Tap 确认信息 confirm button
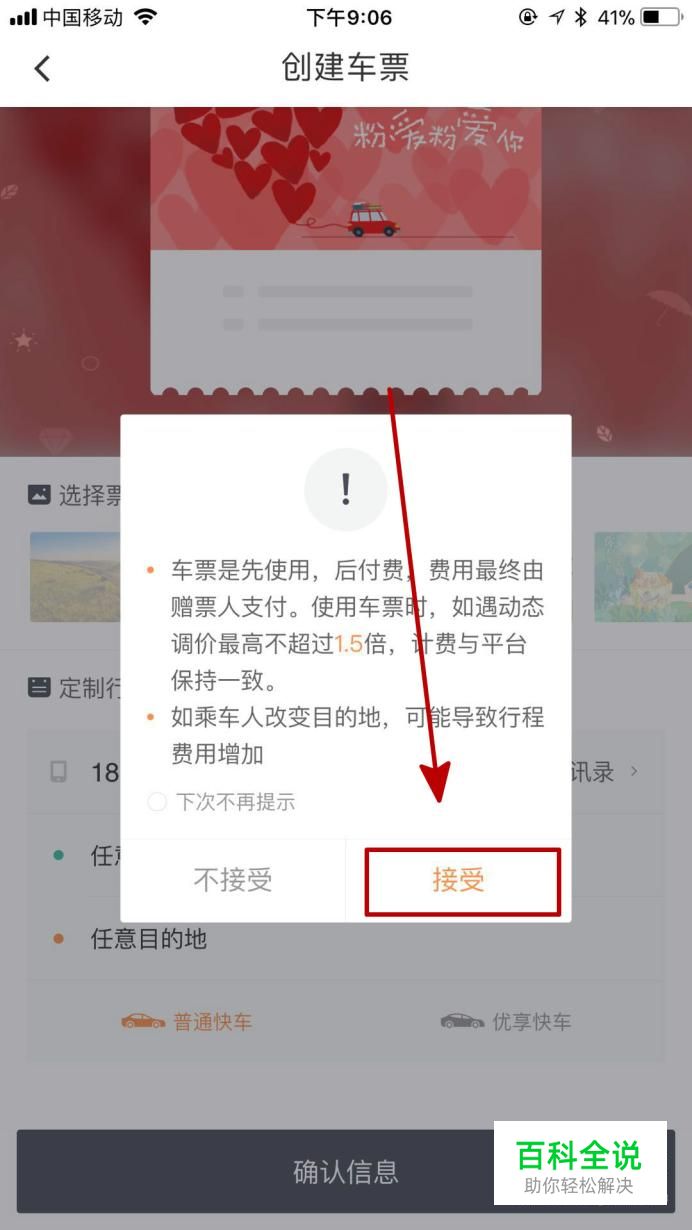 pyautogui.click(x=345, y=1171)
